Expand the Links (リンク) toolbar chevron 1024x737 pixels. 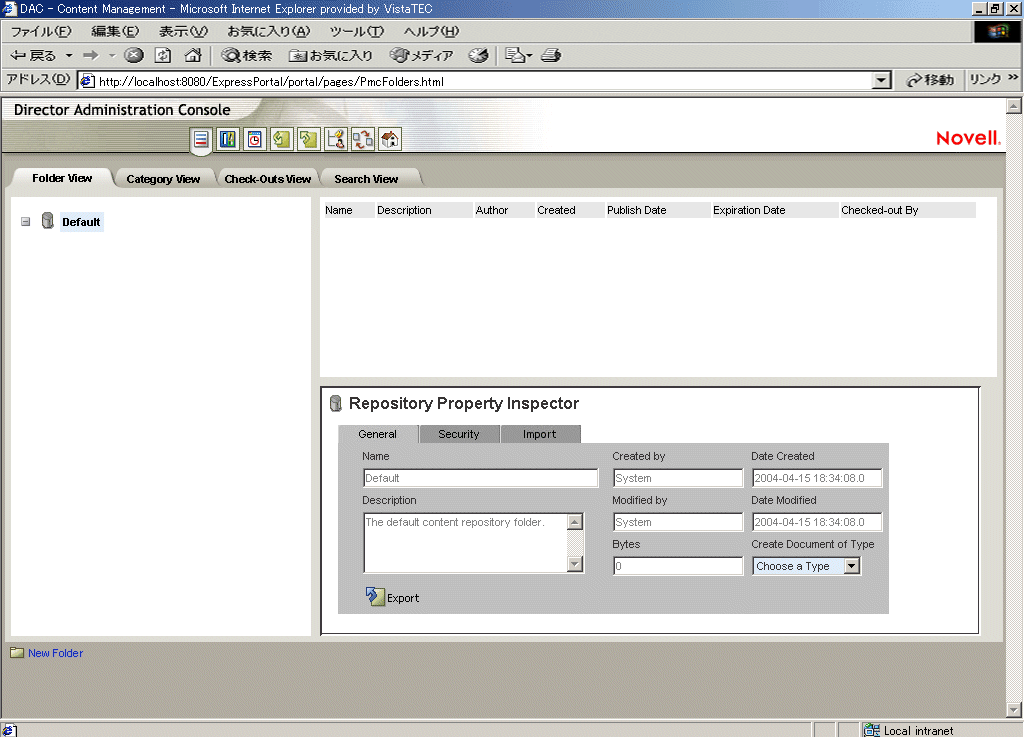[x=1013, y=77]
